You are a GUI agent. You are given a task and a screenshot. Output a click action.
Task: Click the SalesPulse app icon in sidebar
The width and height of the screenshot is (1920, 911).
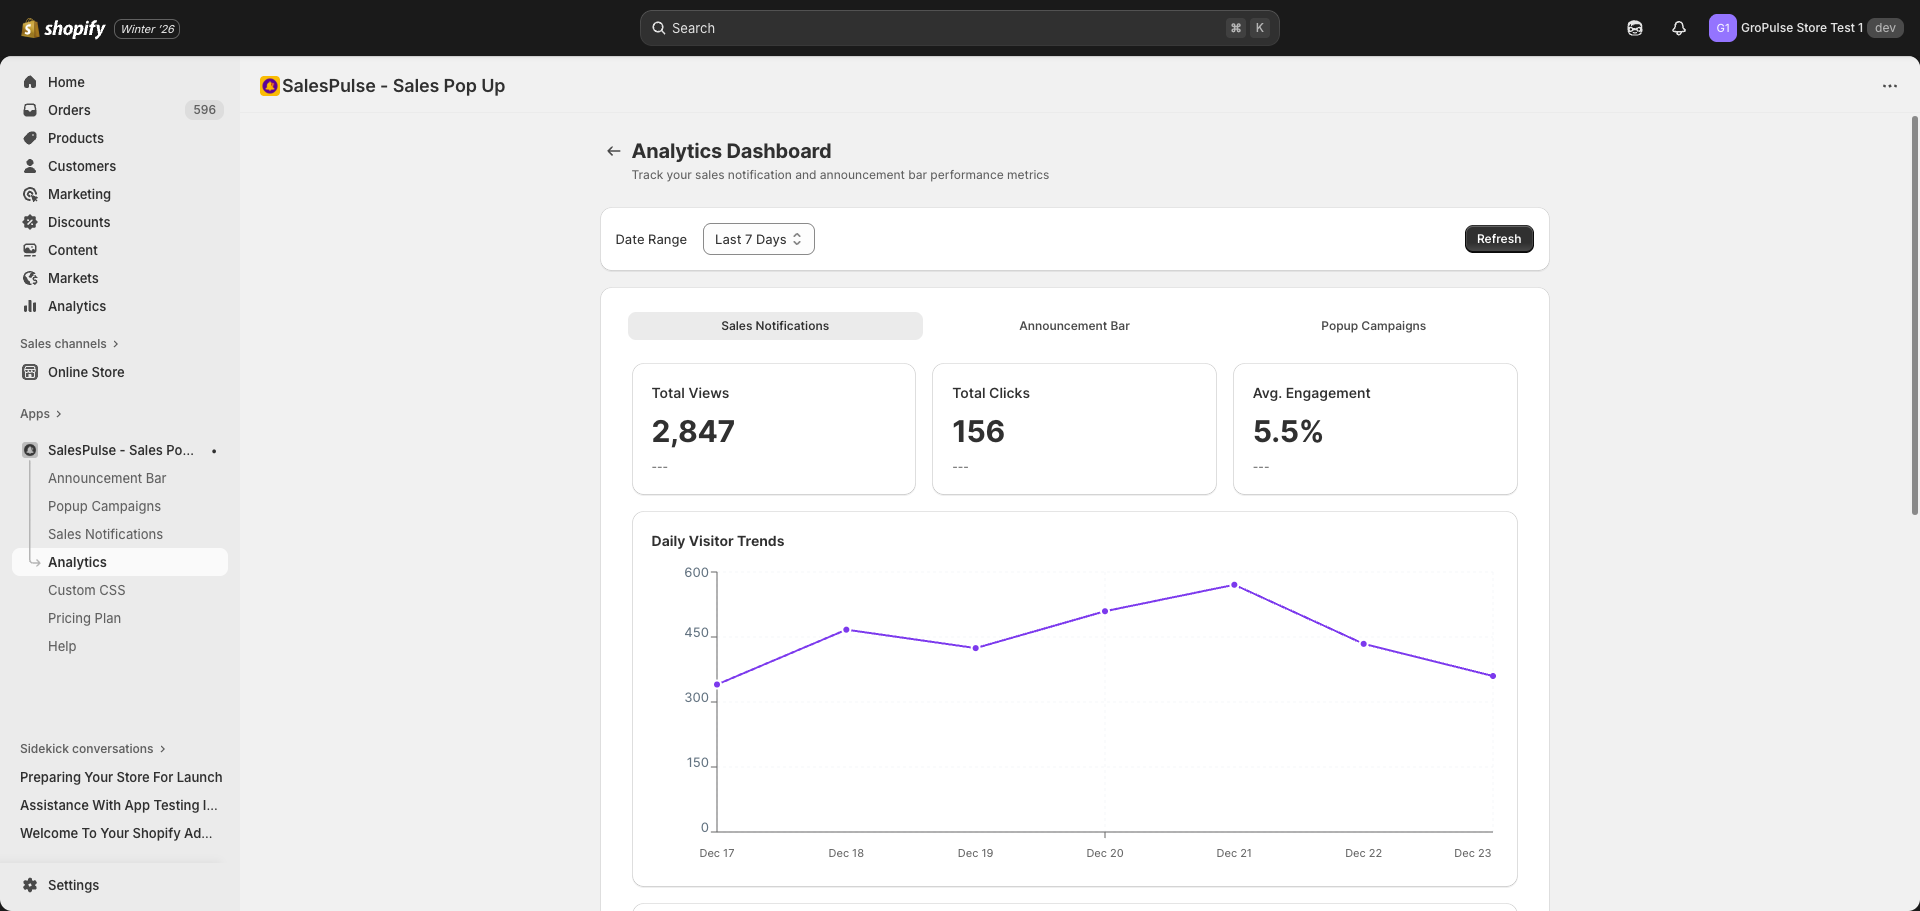[x=30, y=450]
